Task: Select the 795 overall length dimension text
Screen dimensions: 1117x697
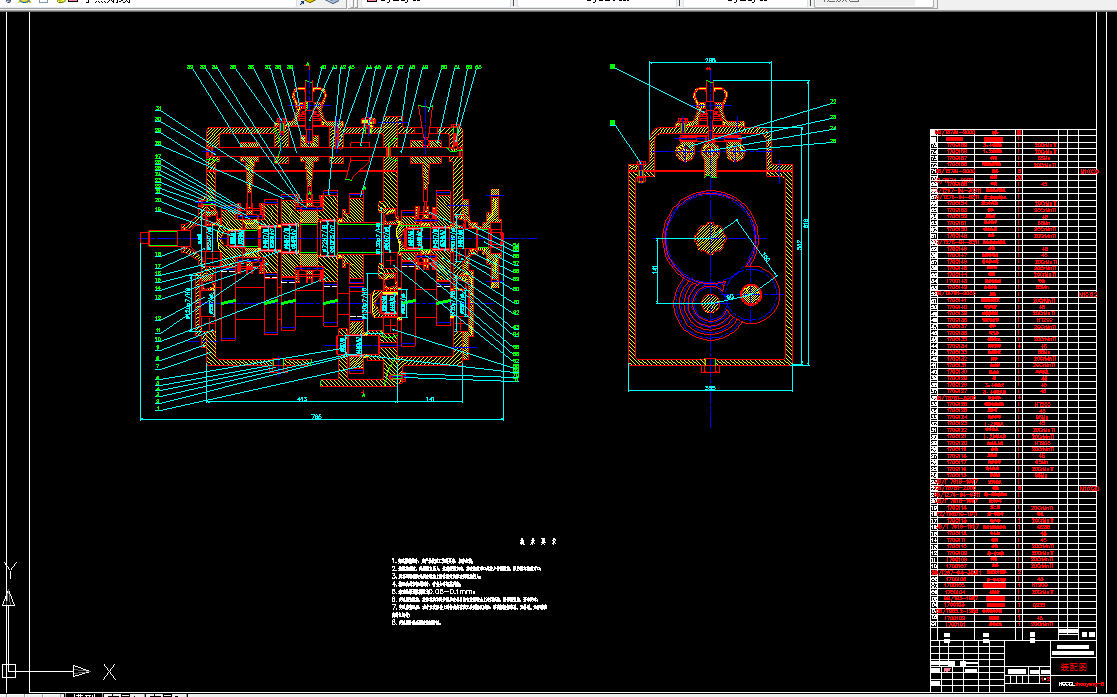Action: pyautogui.click(x=316, y=417)
